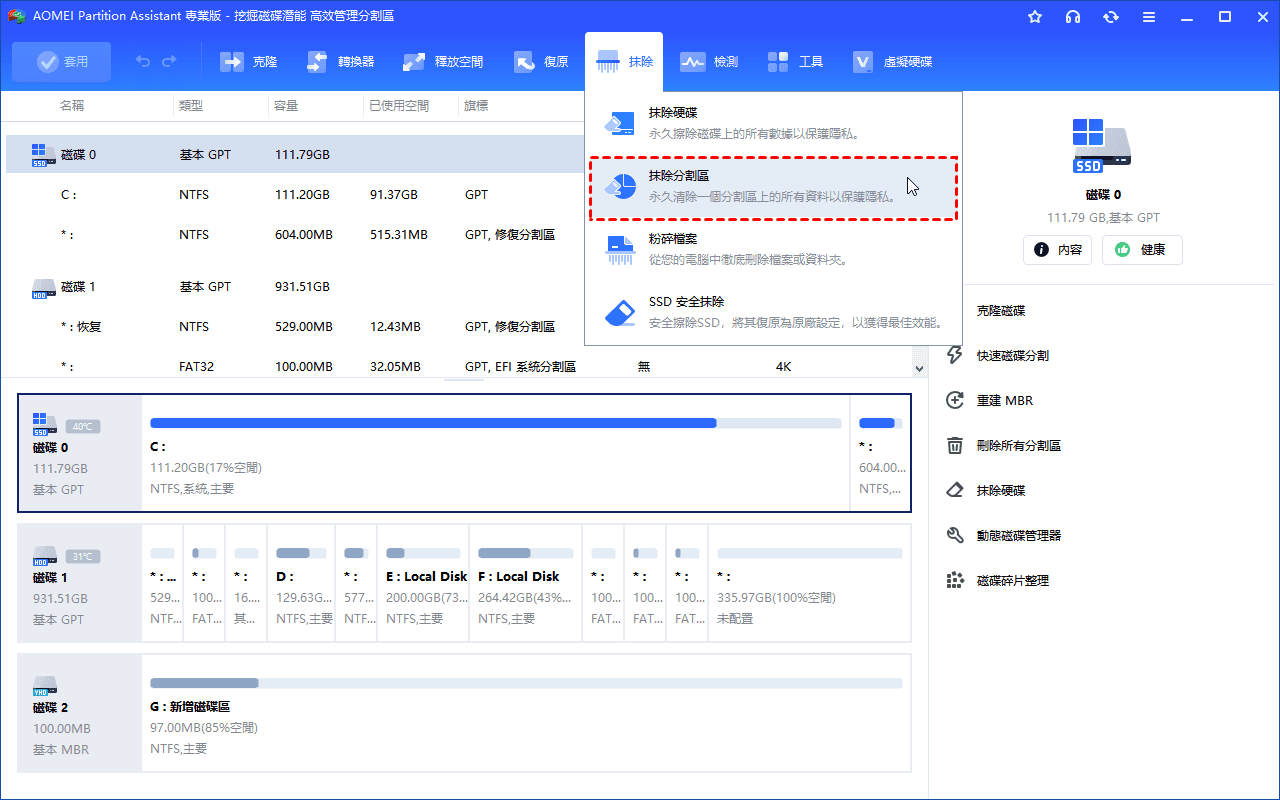This screenshot has height=800, width=1280.
Task: Open the title bar hamburger menu
Action: tap(1148, 17)
